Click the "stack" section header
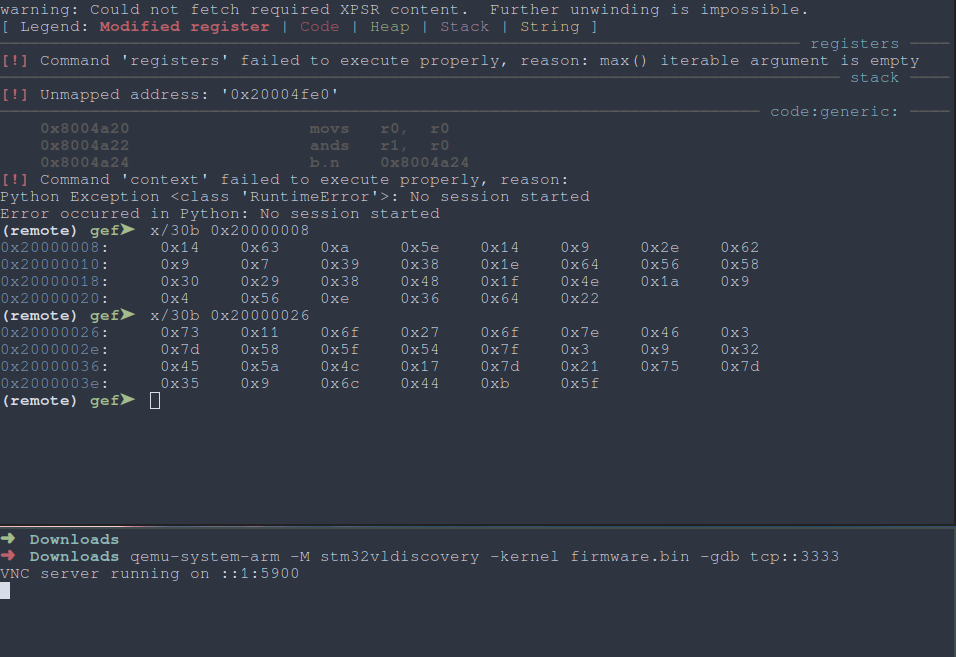The height and width of the screenshot is (657, 956). pos(874,78)
